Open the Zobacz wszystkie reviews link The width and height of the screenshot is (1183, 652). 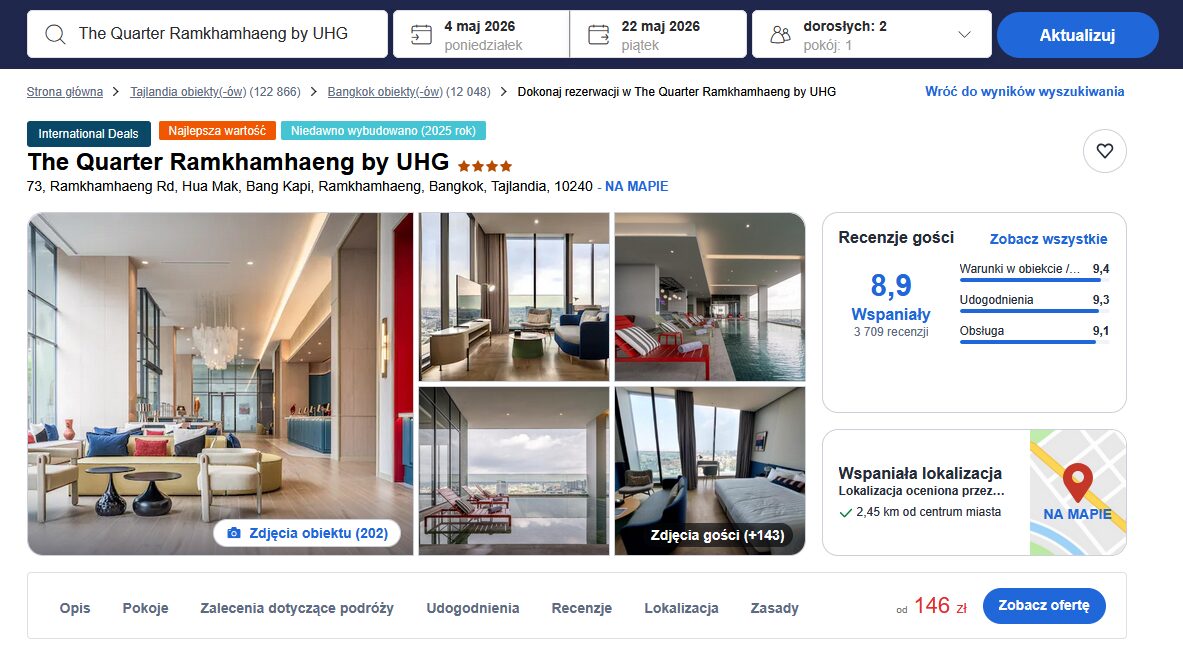(1048, 239)
